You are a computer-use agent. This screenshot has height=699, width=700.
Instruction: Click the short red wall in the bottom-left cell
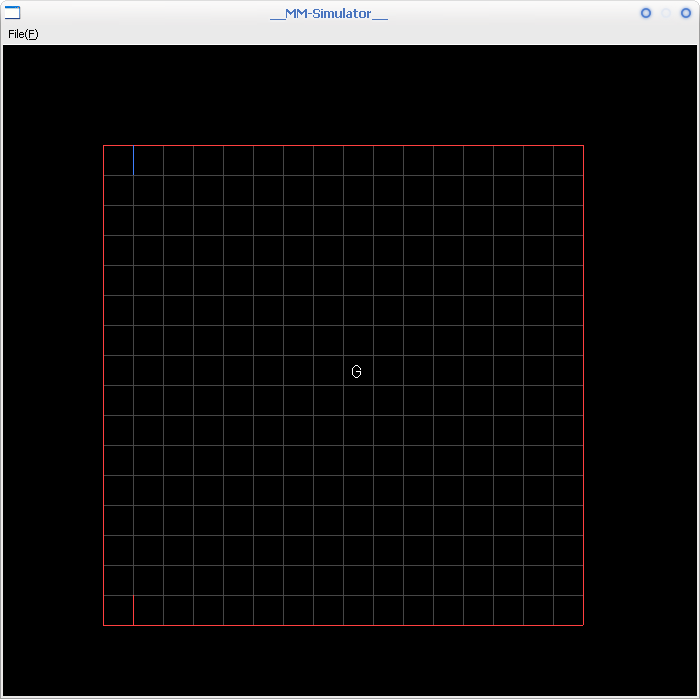click(x=133, y=610)
